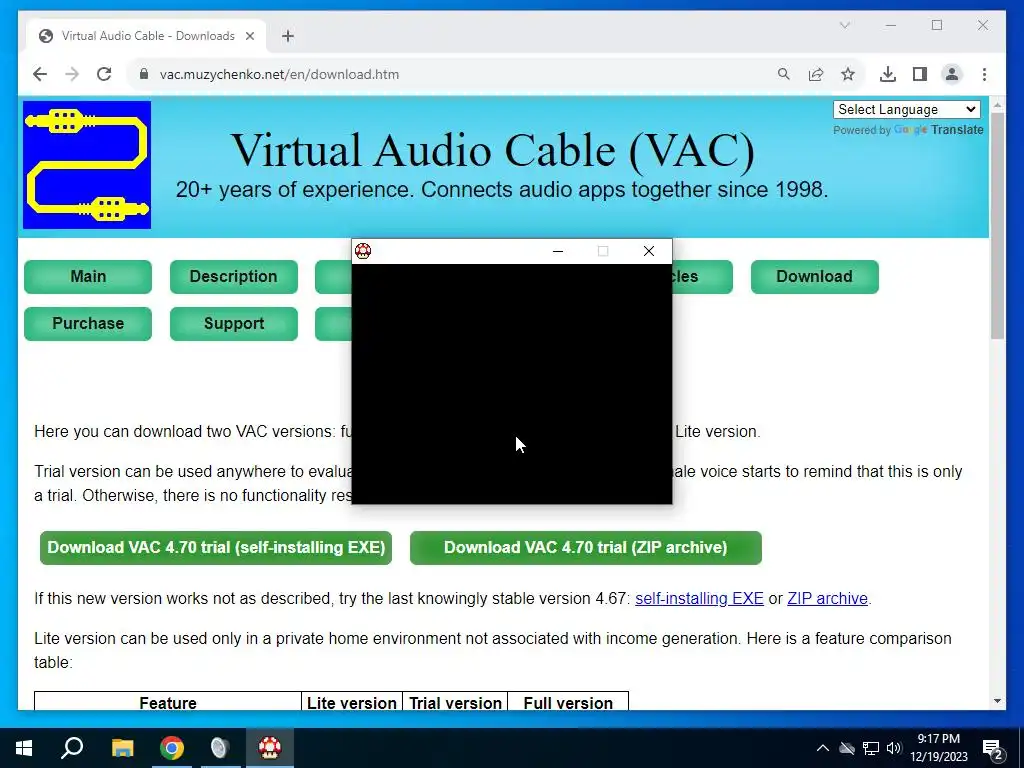Click the gray oval app taskbar icon

click(x=220, y=748)
